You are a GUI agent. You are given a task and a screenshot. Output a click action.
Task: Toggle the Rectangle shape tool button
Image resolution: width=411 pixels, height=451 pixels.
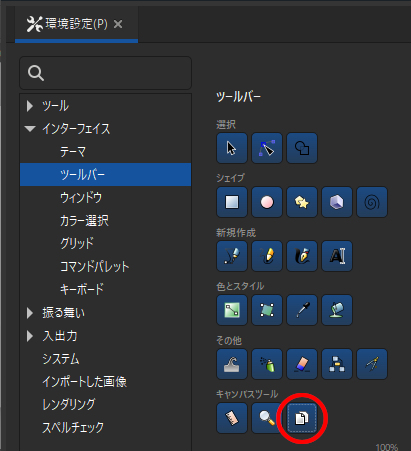[x=232, y=202]
